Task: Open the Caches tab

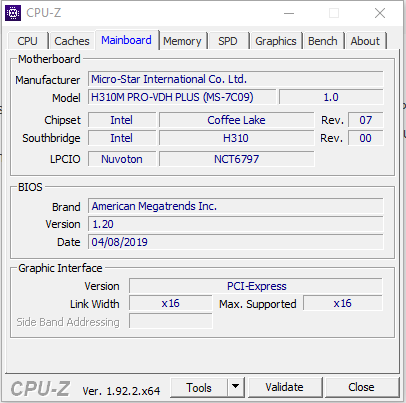Action: point(72,41)
